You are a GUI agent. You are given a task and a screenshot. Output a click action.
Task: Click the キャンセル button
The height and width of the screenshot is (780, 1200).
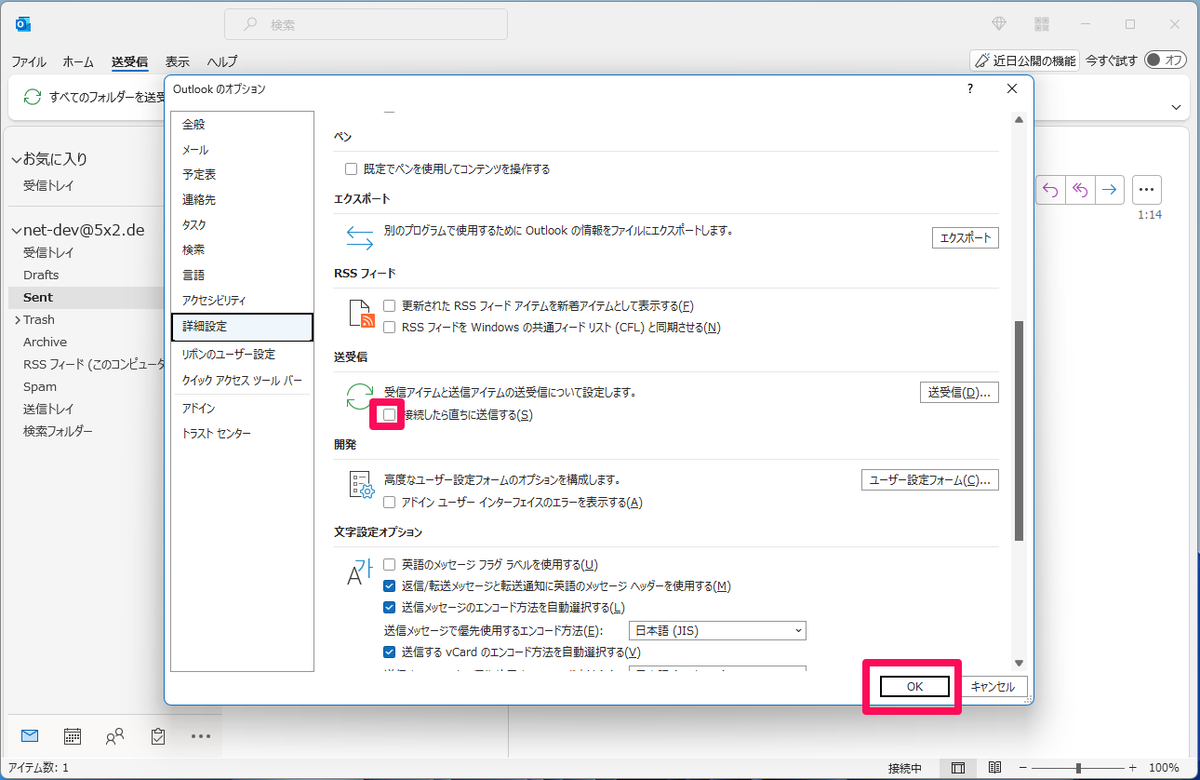pyautogui.click(x=993, y=686)
